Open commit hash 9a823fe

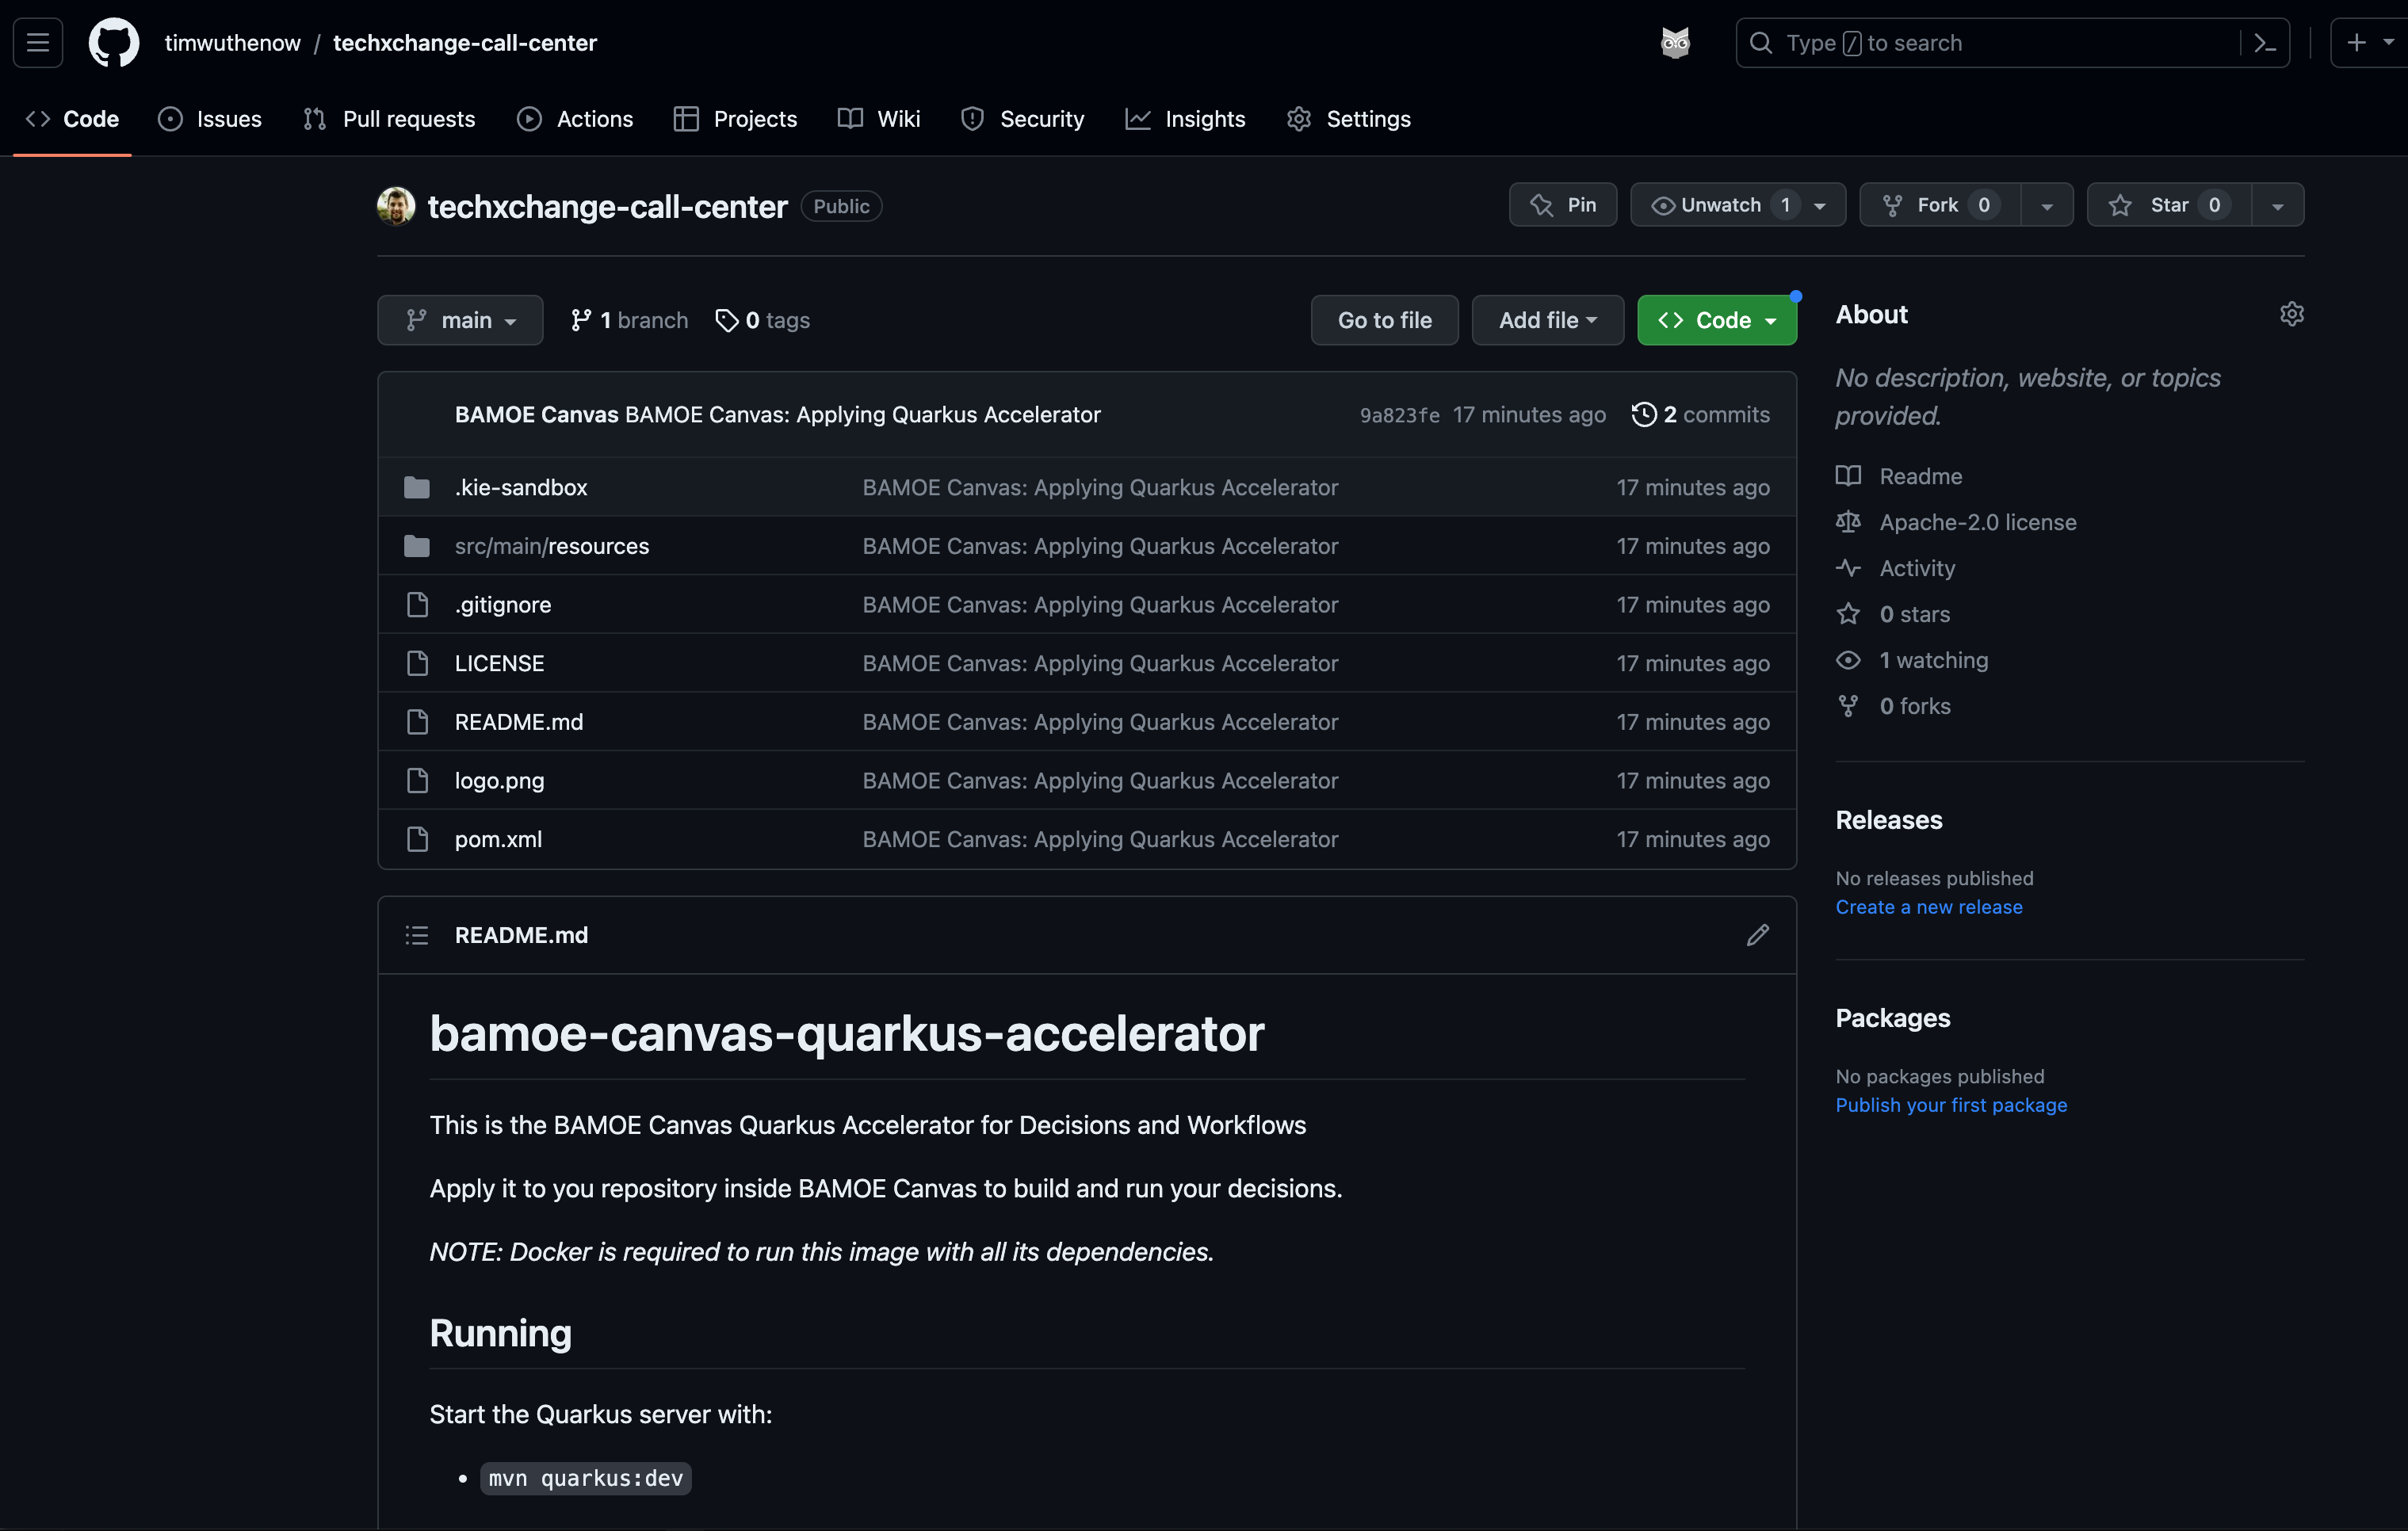[1399, 415]
